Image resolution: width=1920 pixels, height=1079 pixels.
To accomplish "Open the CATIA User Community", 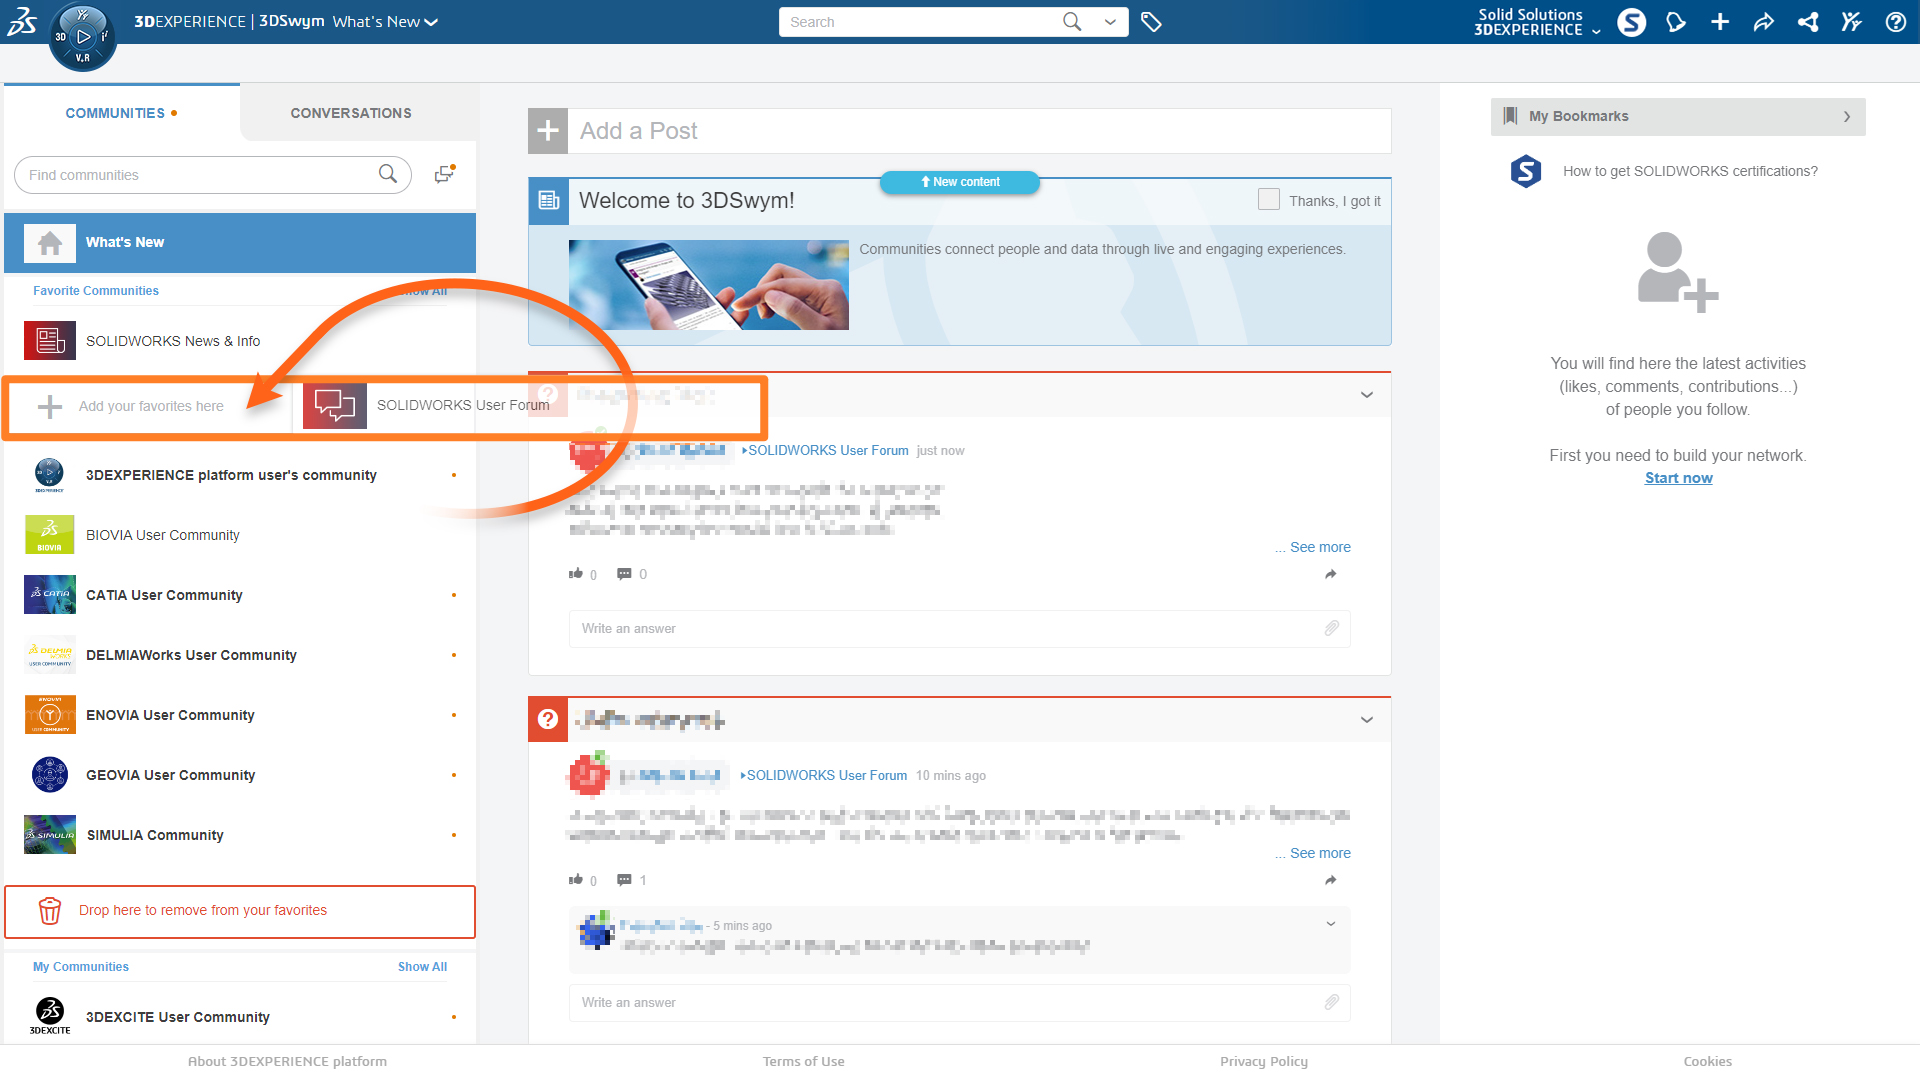I will point(164,595).
